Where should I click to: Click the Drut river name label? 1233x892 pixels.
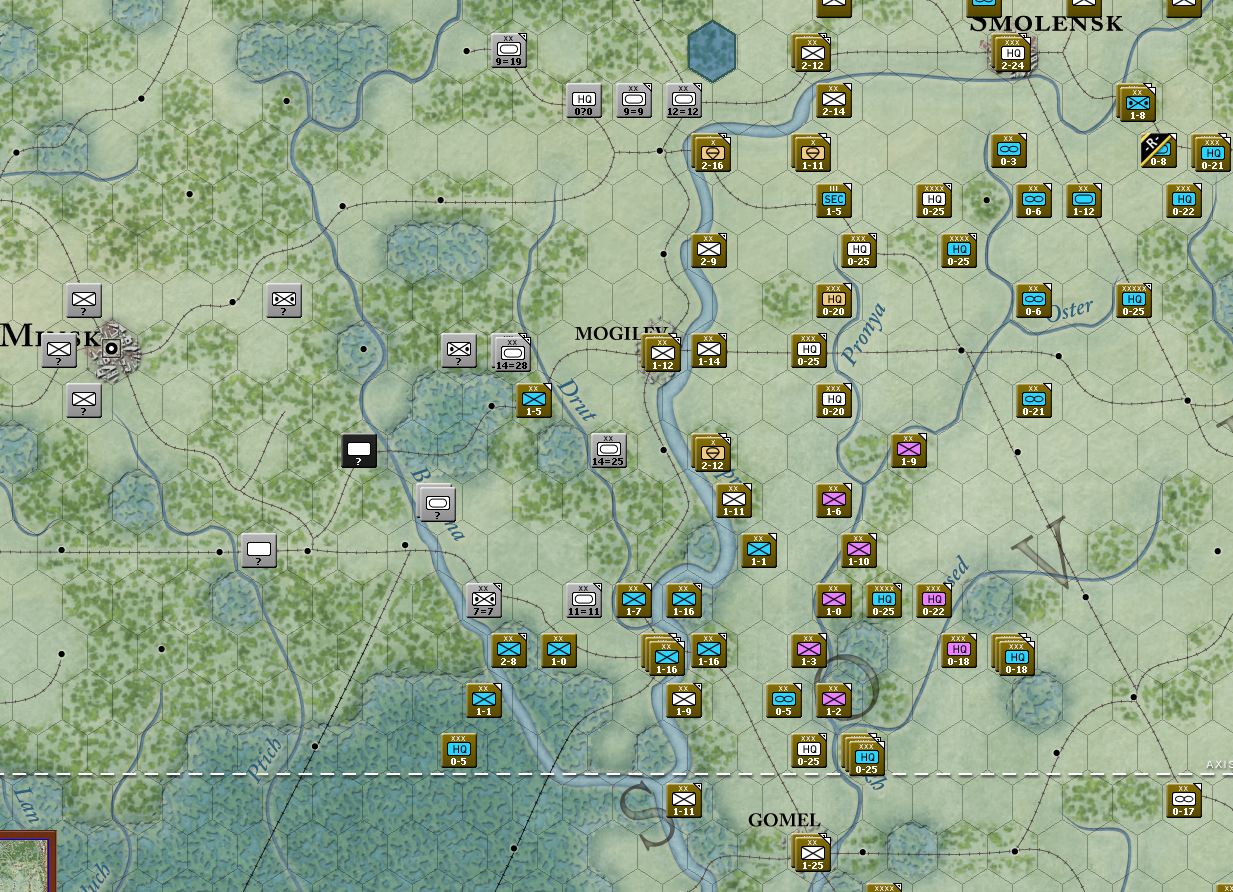[576, 399]
